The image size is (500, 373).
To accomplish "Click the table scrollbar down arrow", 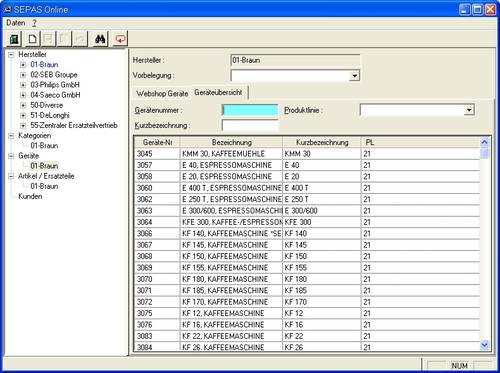I will (x=484, y=345).
